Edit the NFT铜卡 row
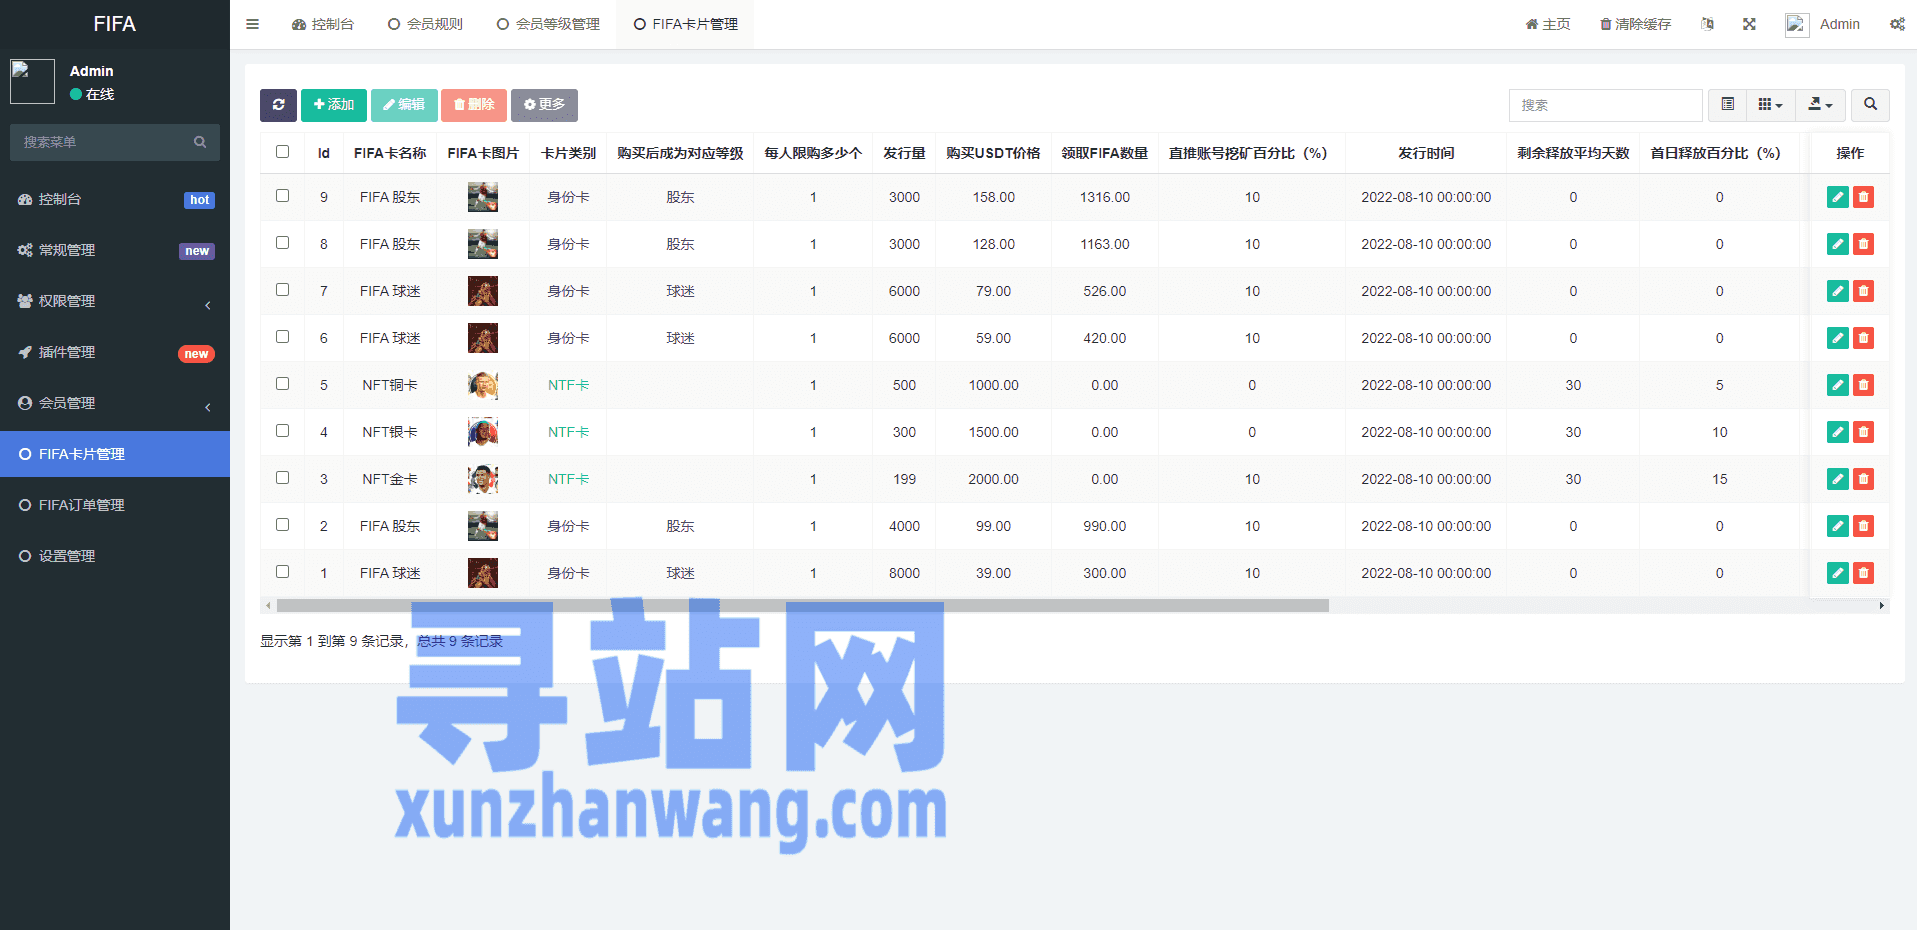This screenshot has width=1917, height=930. (1838, 385)
